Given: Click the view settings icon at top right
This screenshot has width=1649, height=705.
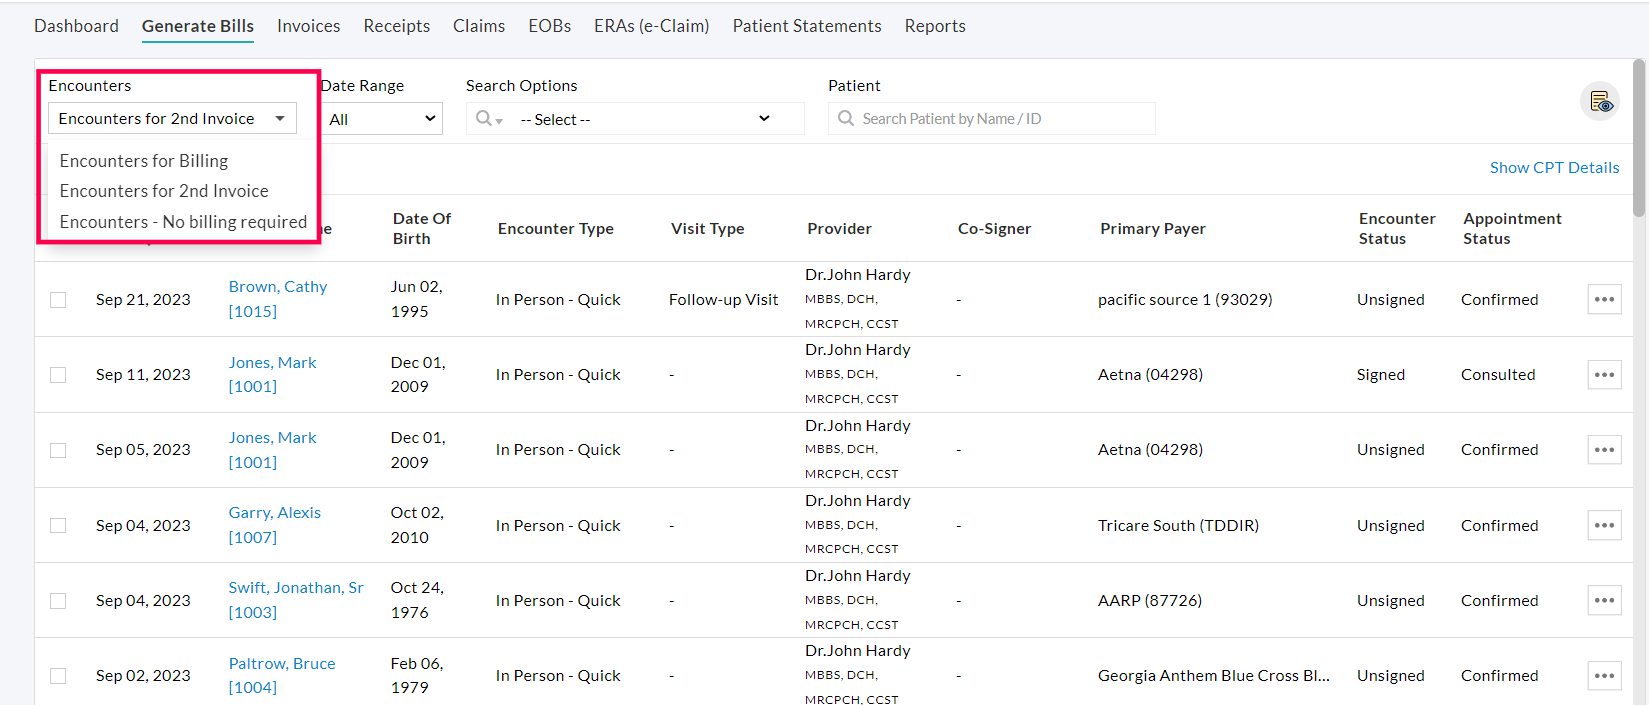Looking at the screenshot, I should coord(1600,101).
